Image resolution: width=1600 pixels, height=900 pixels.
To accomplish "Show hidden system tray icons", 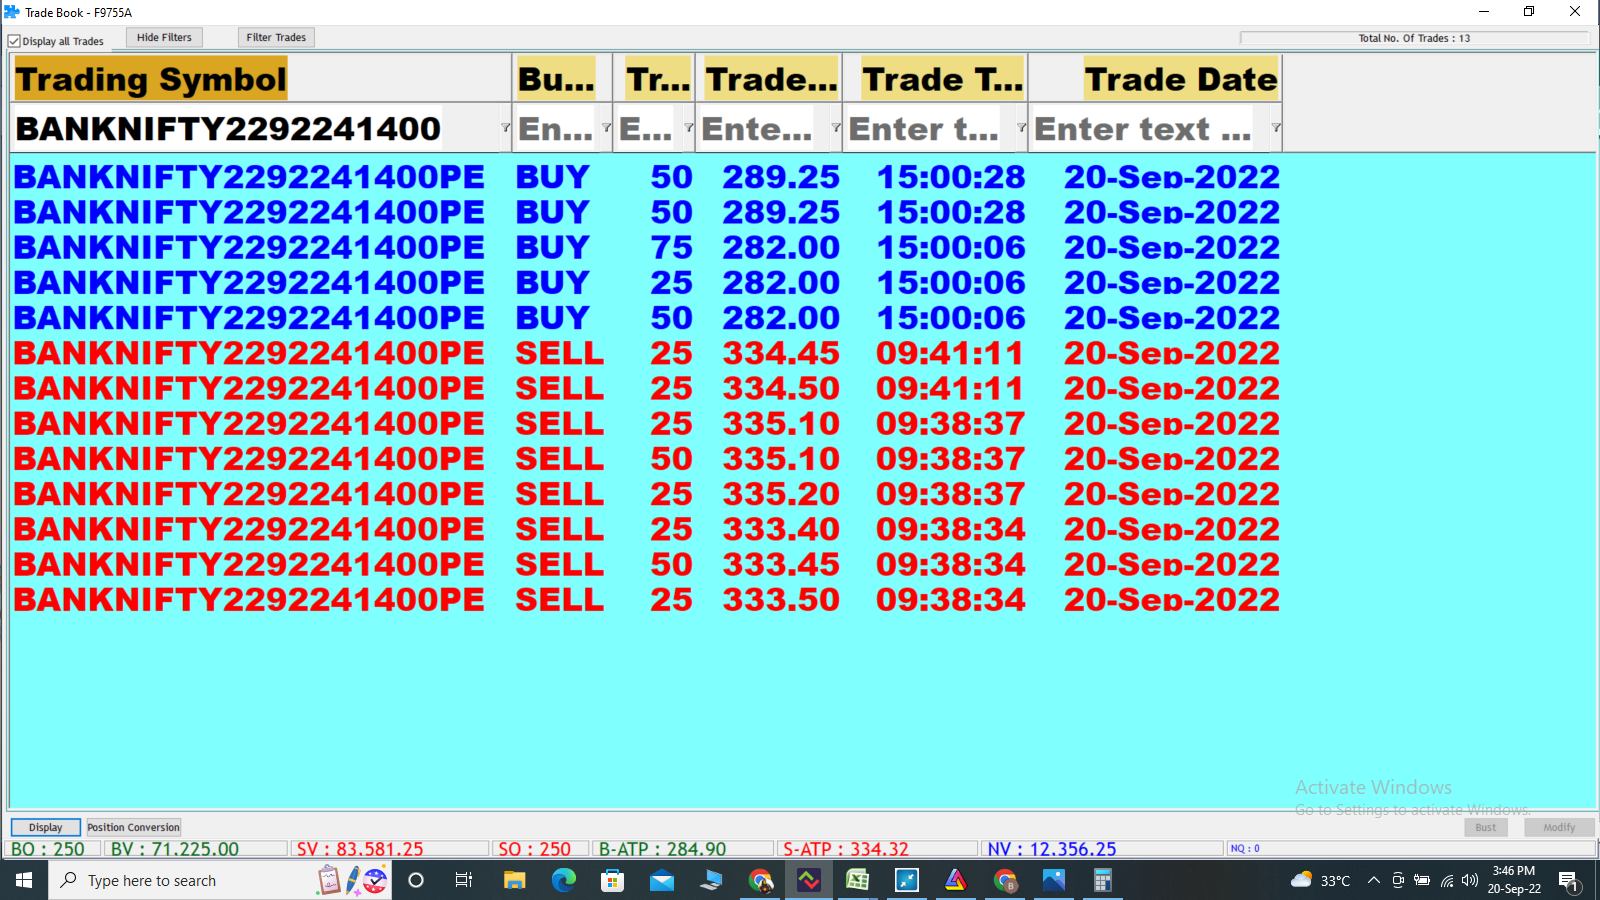I will point(1374,880).
